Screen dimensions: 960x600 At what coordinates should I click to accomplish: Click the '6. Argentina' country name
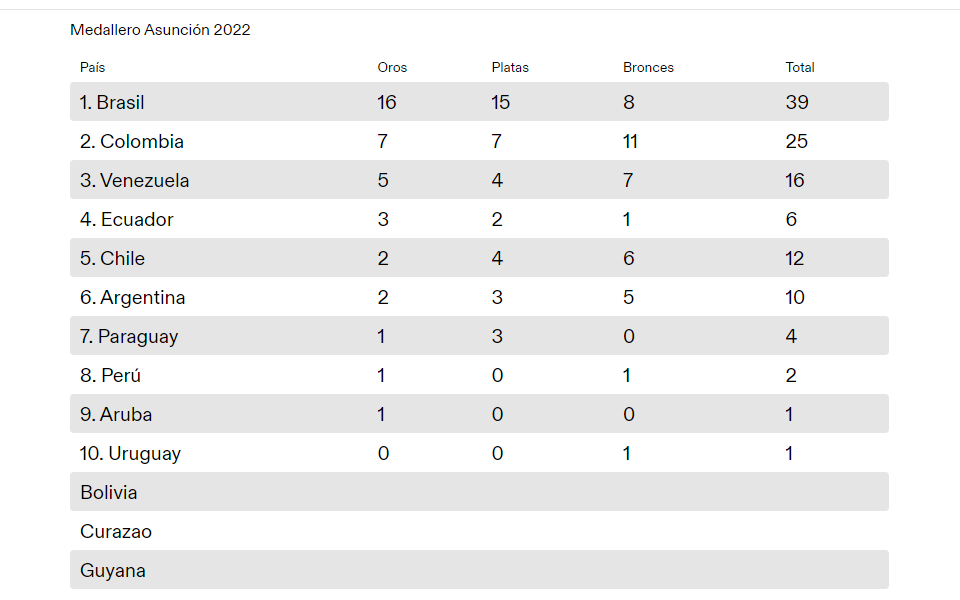coord(133,298)
